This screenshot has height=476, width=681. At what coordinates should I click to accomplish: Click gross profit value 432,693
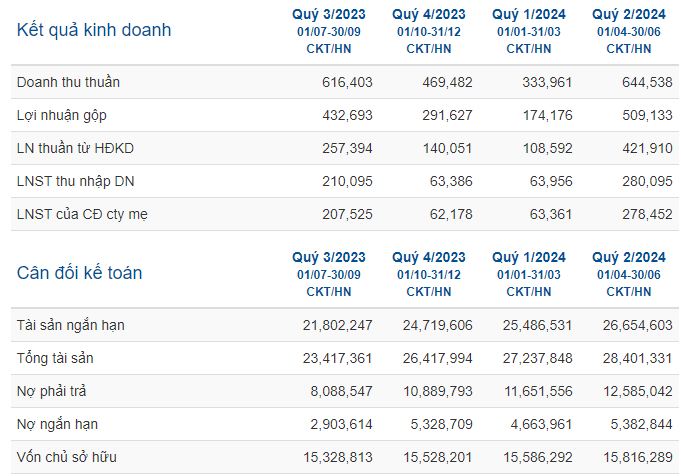coord(347,116)
